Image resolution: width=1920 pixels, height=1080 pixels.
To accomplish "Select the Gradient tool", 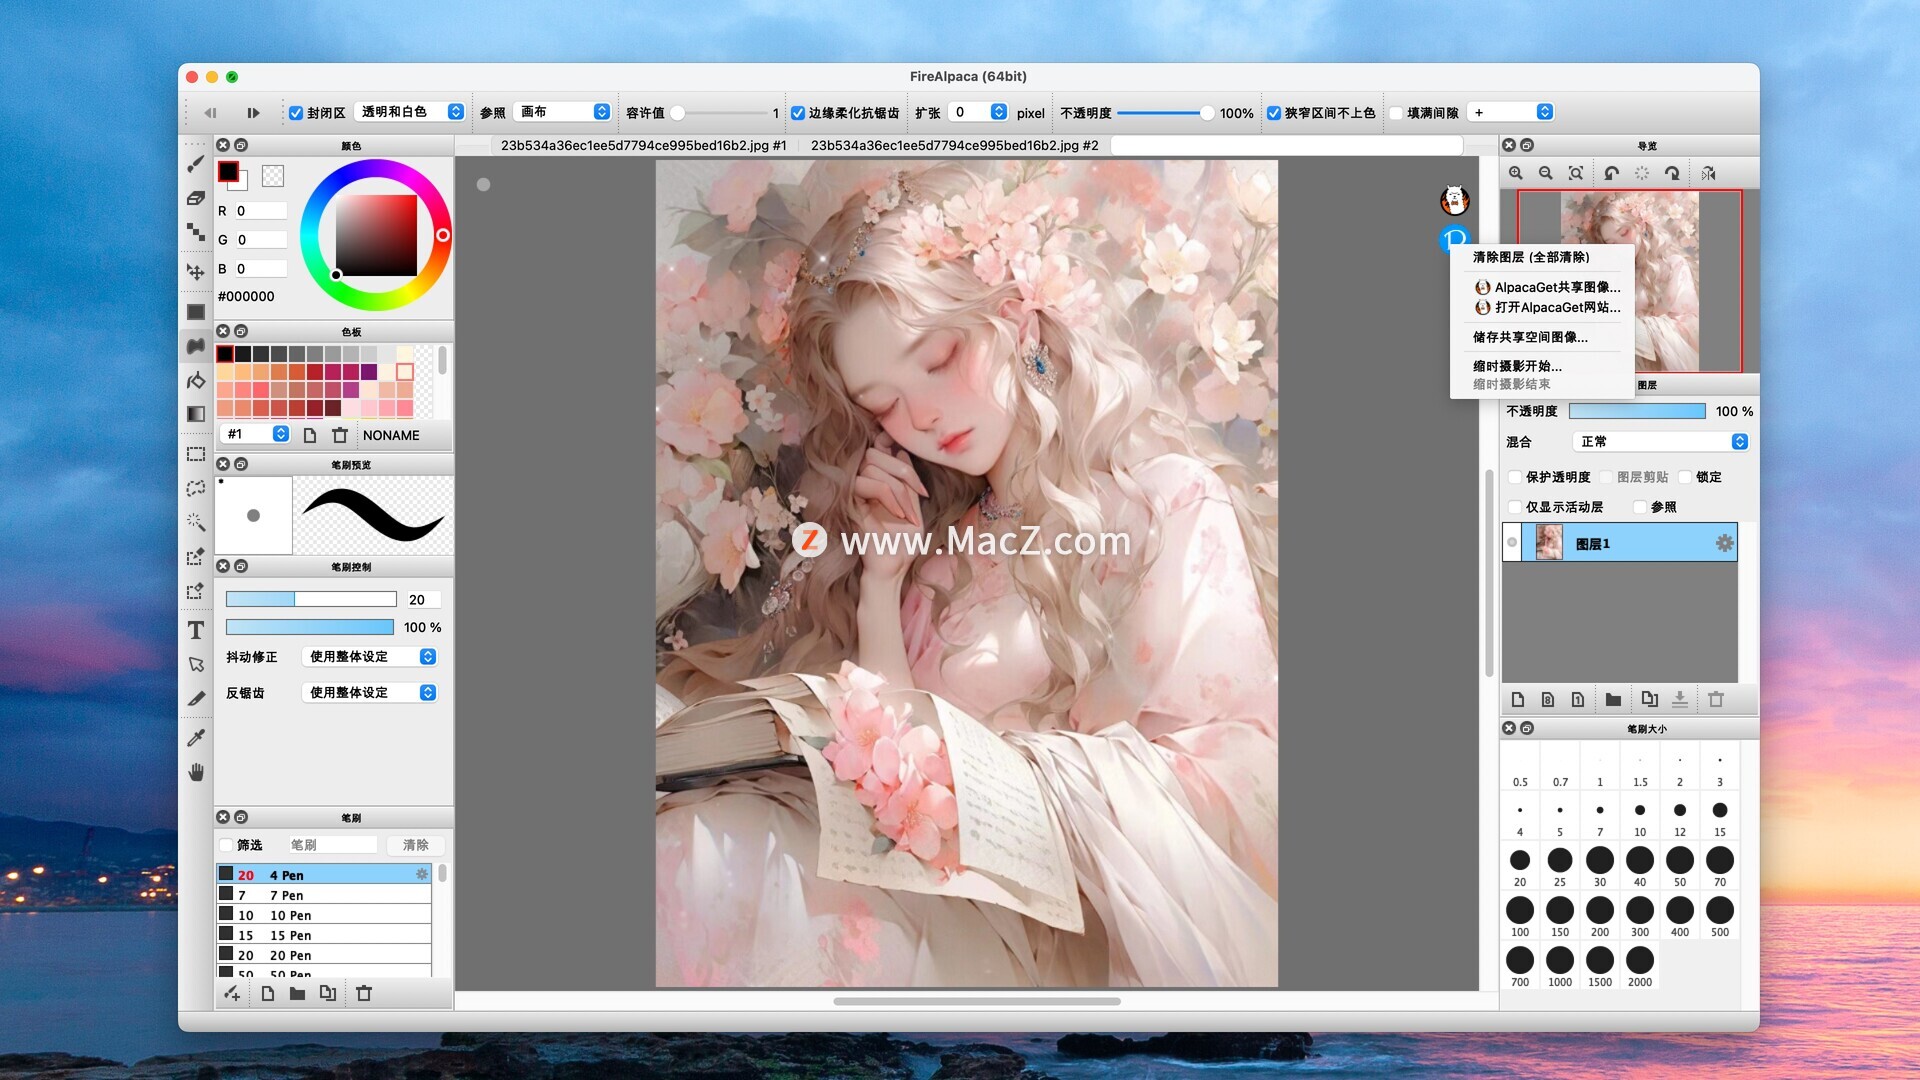I will coord(196,413).
